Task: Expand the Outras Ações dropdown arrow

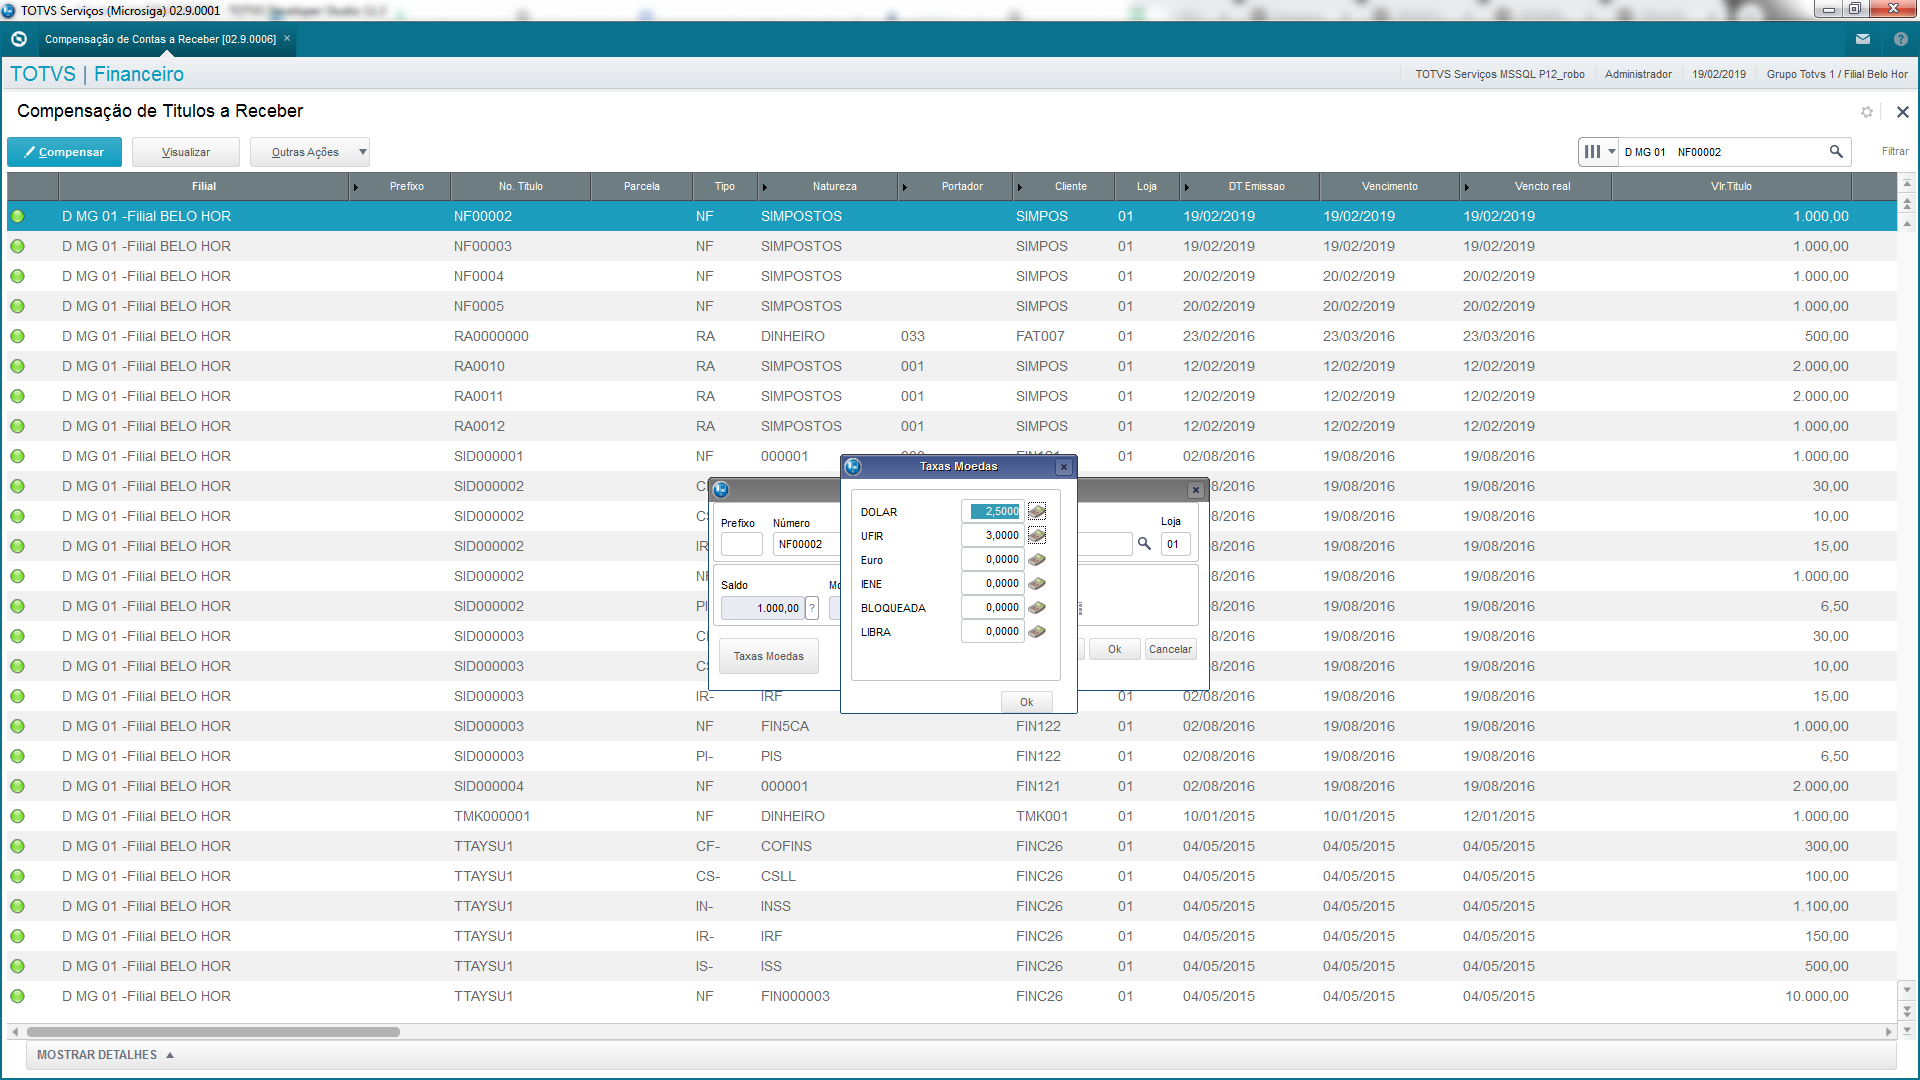Action: pyautogui.click(x=362, y=152)
